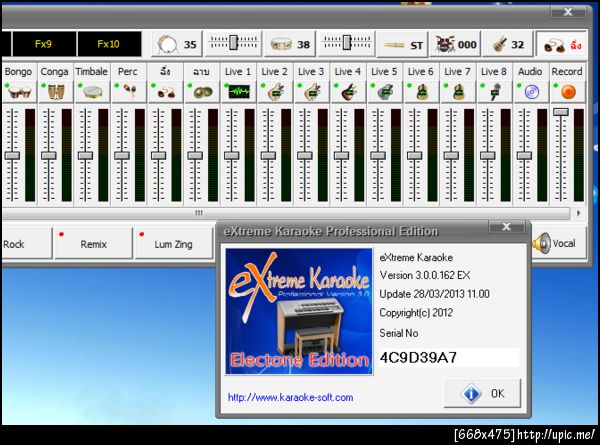Close the eXtreme Karaoke about dialog
Viewport: 600px width, 445px height.
[507, 227]
